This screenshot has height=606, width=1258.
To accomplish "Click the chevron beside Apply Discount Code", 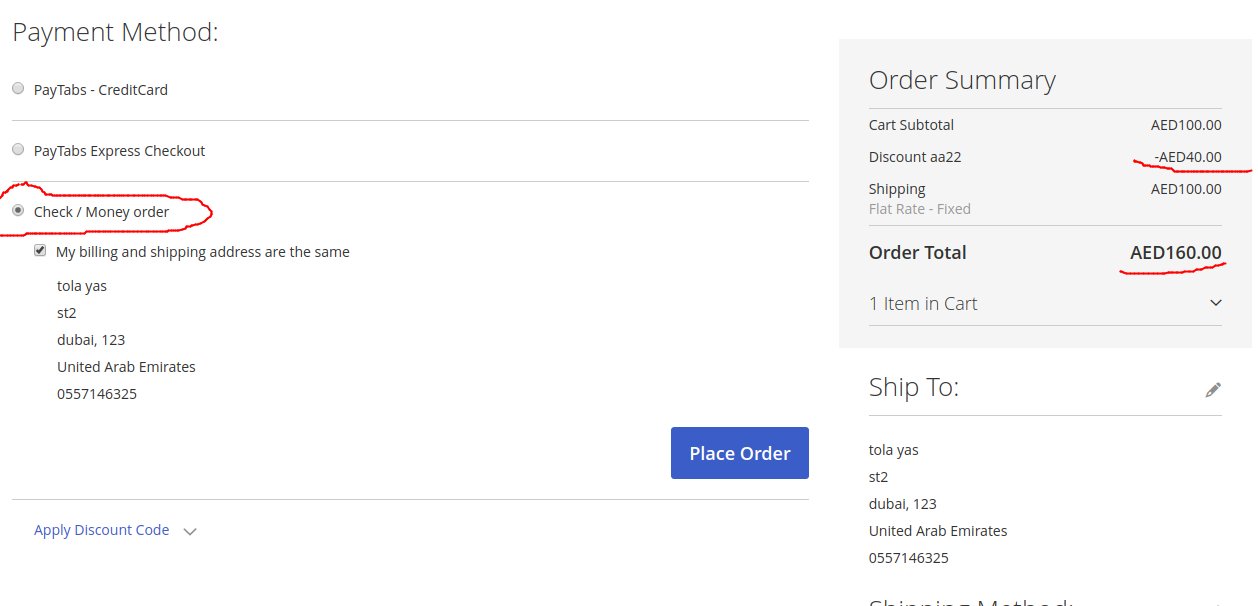I will pyautogui.click(x=189, y=531).
